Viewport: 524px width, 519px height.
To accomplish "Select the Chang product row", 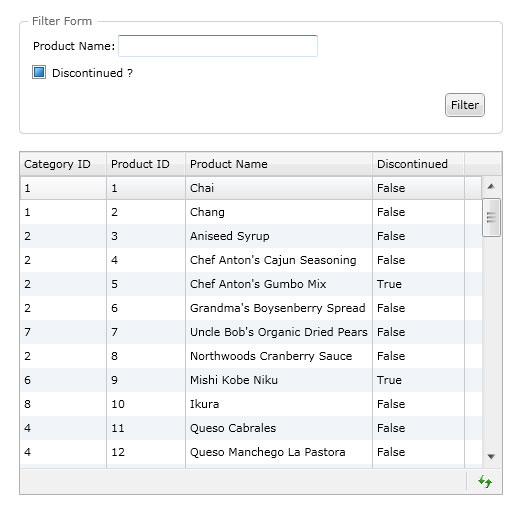I will pos(251,212).
